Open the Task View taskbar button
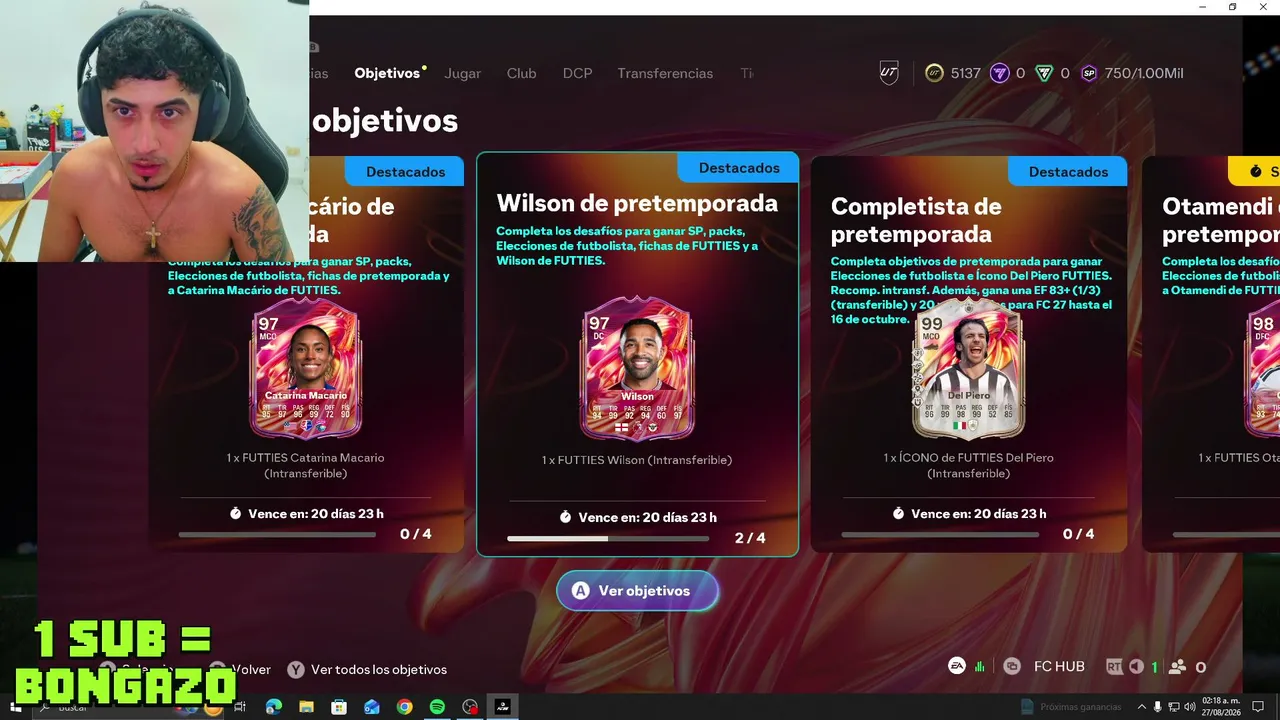This screenshot has height=720, width=1280. 241,707
